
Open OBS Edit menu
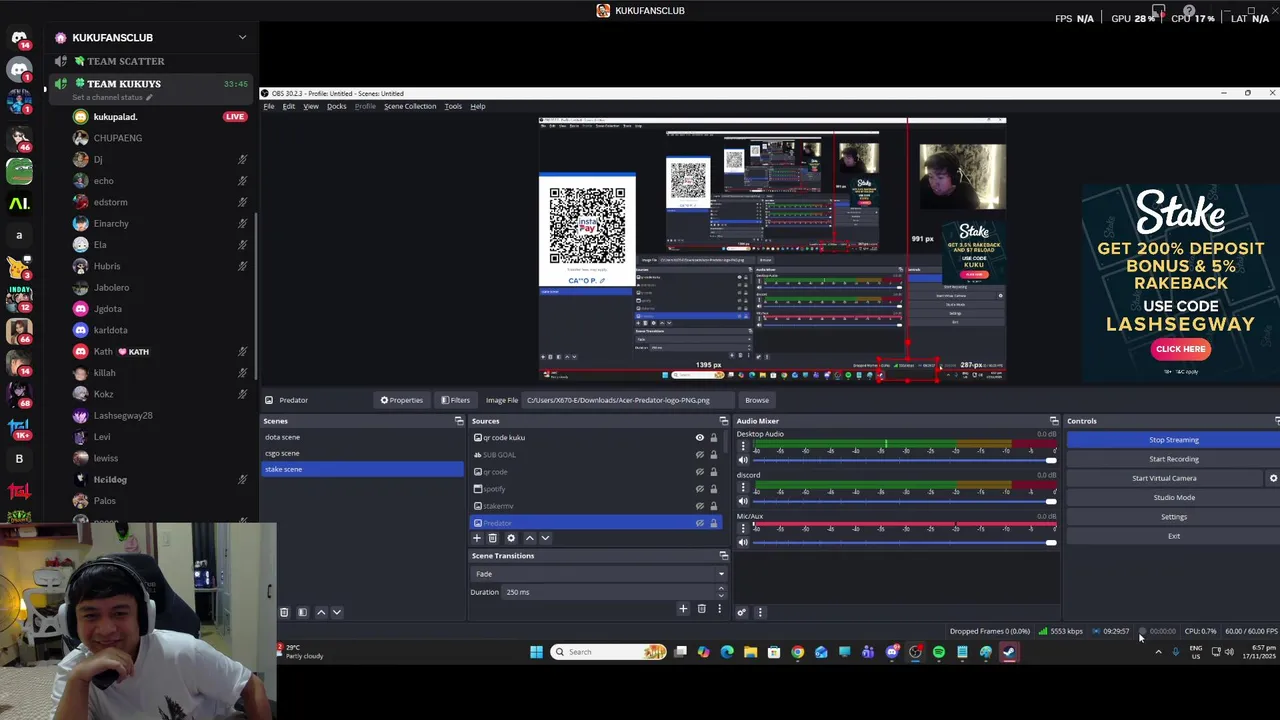[x=289, y=106]
